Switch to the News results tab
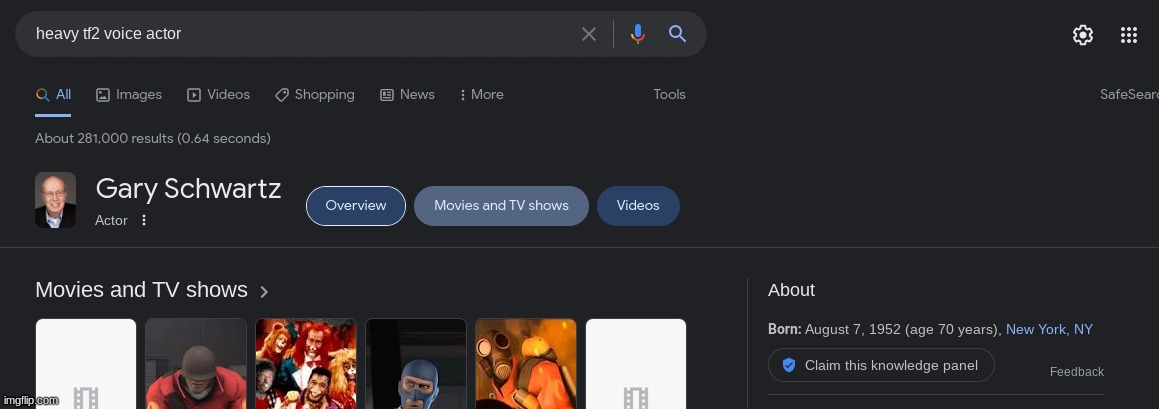This screenshot has height=409, width=1159. pyautogui.click(x=407, y=95)
